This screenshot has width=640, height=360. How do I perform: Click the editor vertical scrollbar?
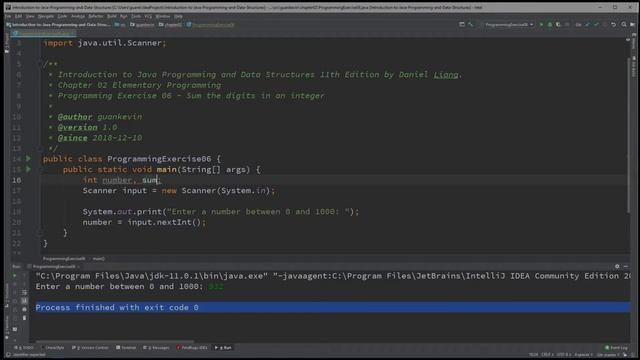click(x=629, y=135)
